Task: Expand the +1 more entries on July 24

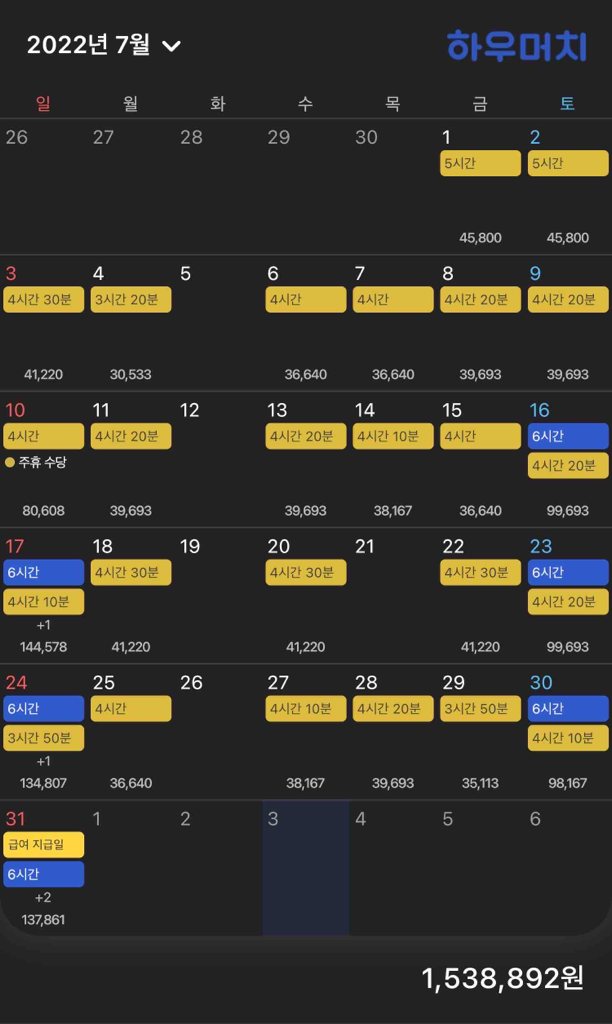Action: pos(43,761)
